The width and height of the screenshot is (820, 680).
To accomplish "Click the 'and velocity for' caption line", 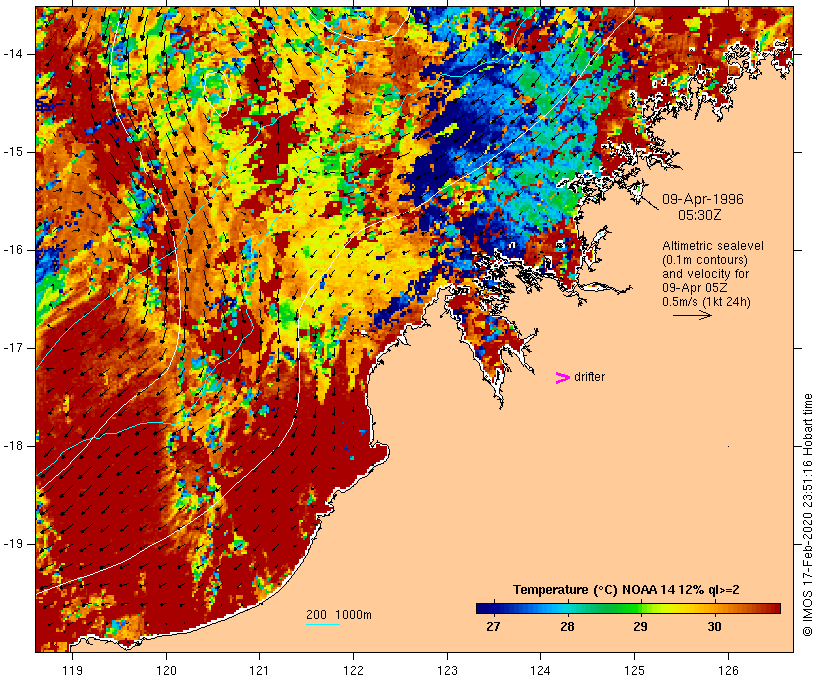I will (x=705, y=274).
